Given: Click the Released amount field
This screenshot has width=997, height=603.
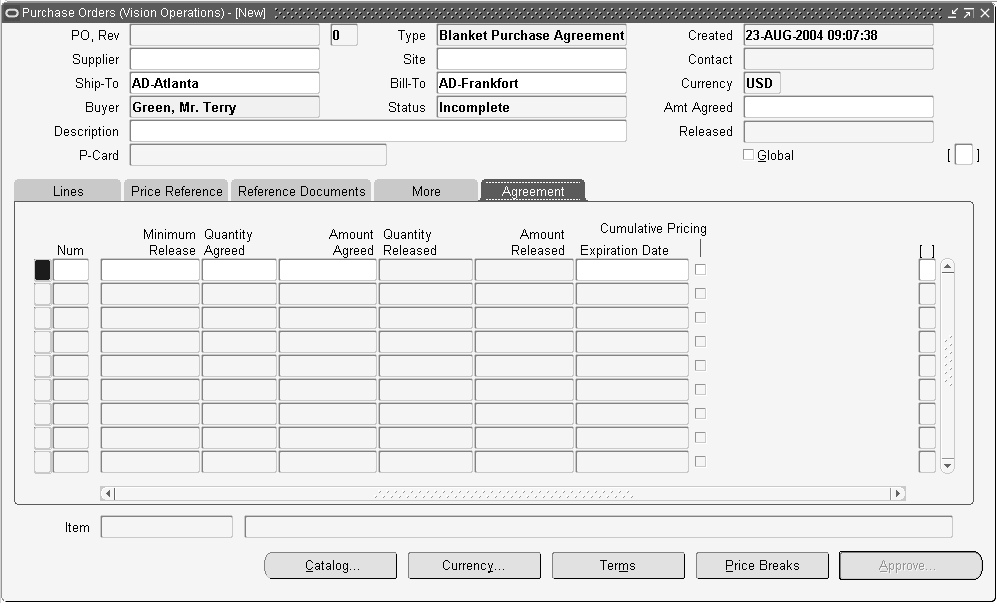Looking at the screenshot, I should coord(839,131).
